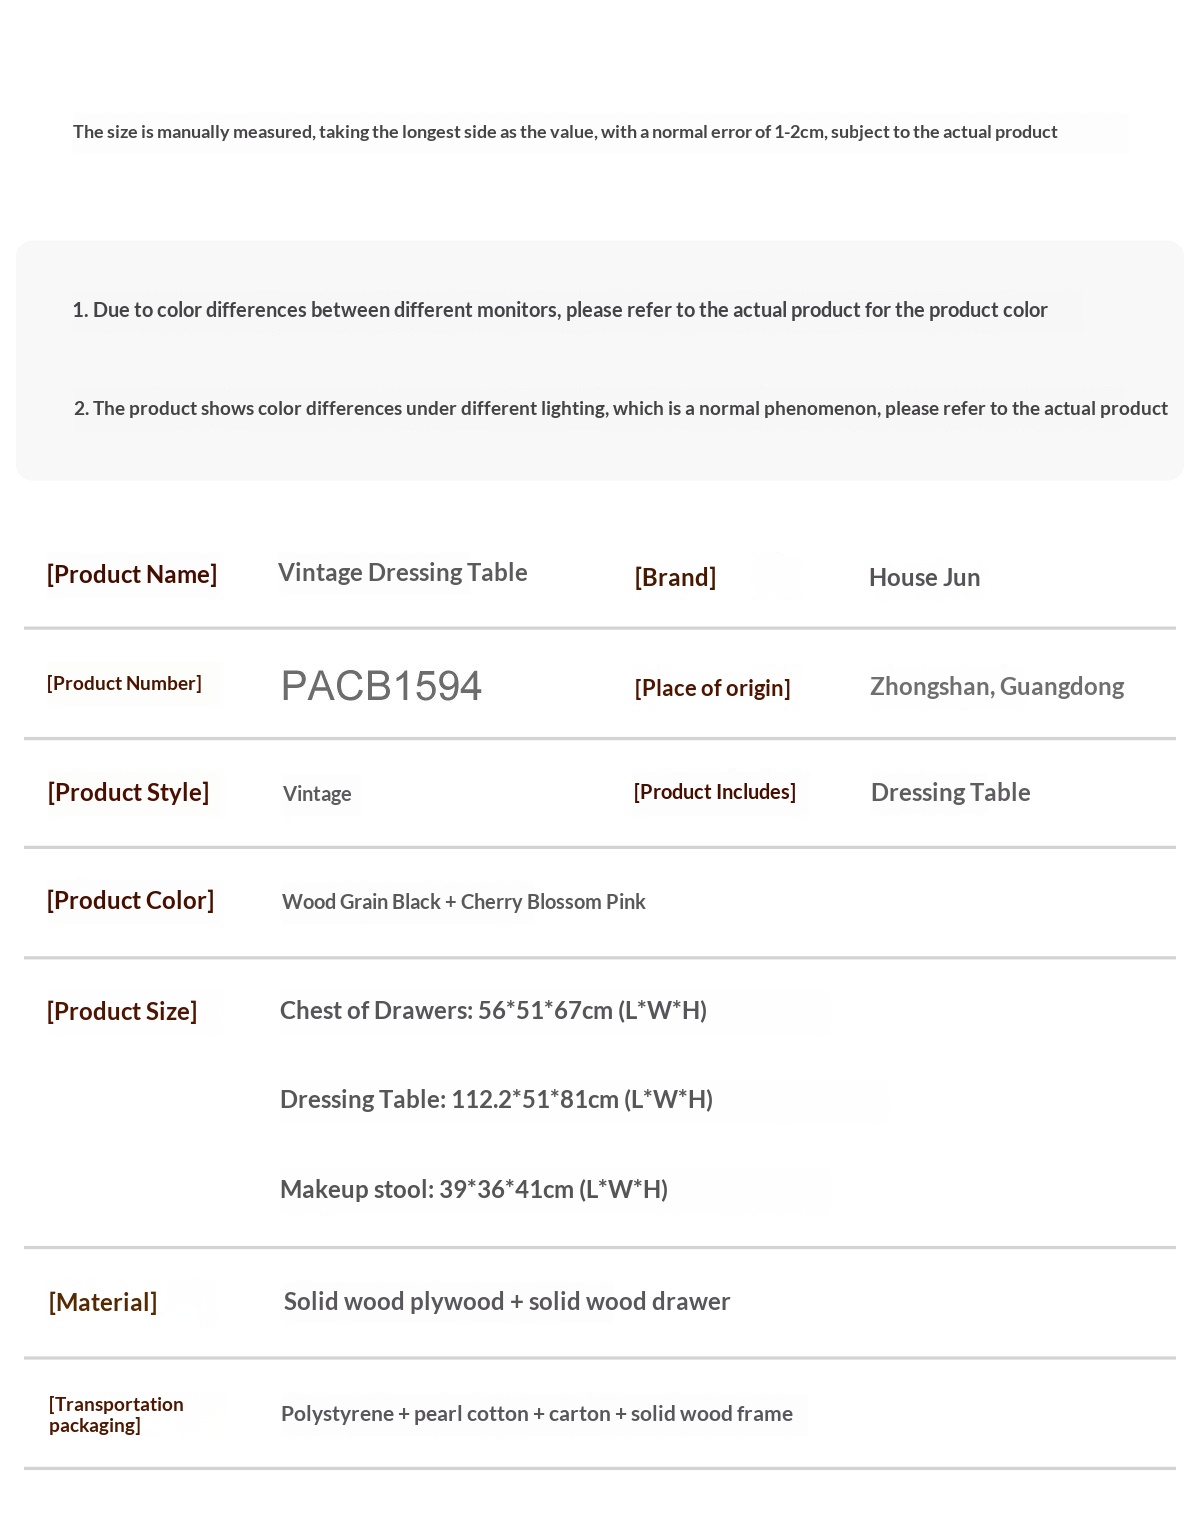The image size is (1200, 1517).
Task: Click the [Product Number] label
Action: (x=124, y=684)
